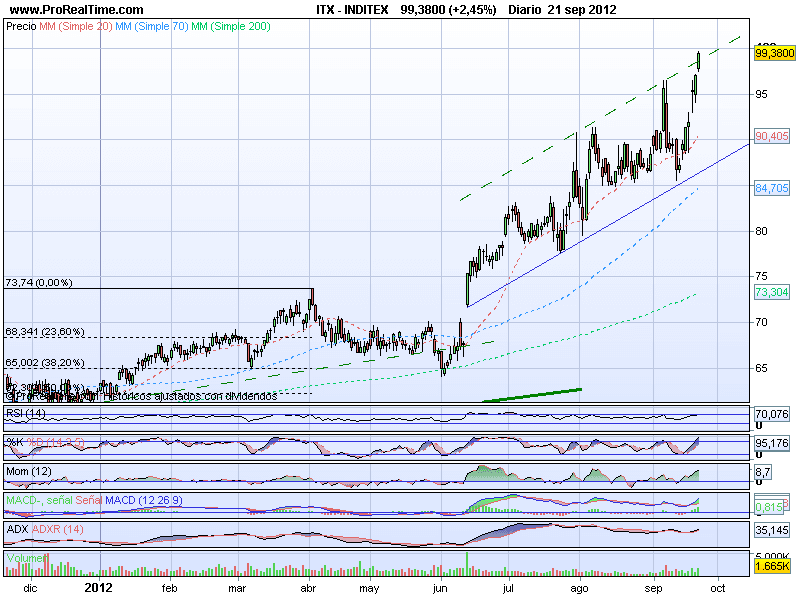Select the Mom (12) momentum label
This screenshot has width=800, height=600.
click(29, 471)
